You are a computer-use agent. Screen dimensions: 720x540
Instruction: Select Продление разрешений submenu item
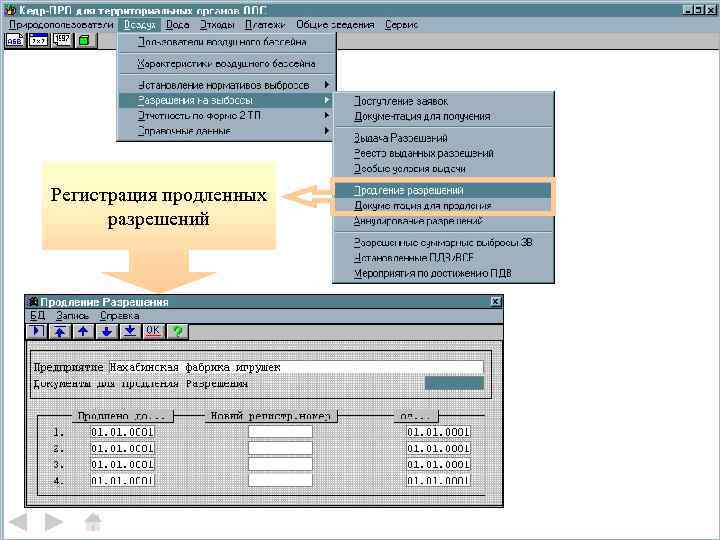444,191
